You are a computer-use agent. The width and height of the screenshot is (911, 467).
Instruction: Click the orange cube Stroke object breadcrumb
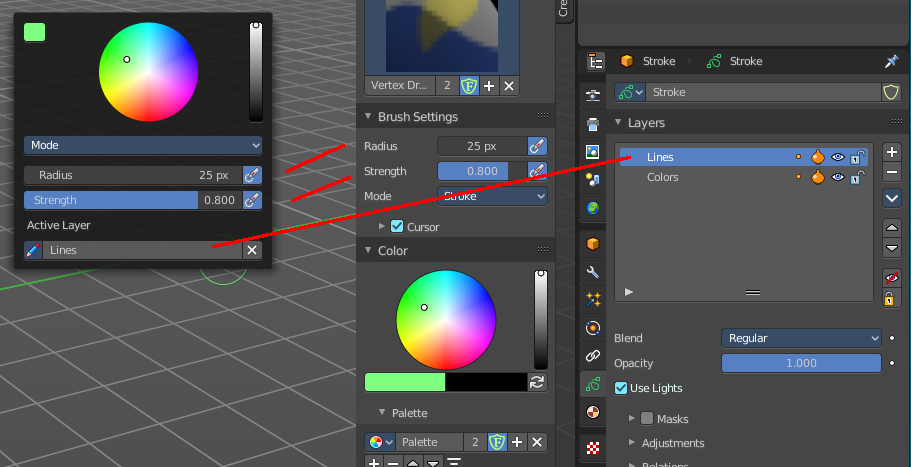pyautogui.click(x=648, y=61)
